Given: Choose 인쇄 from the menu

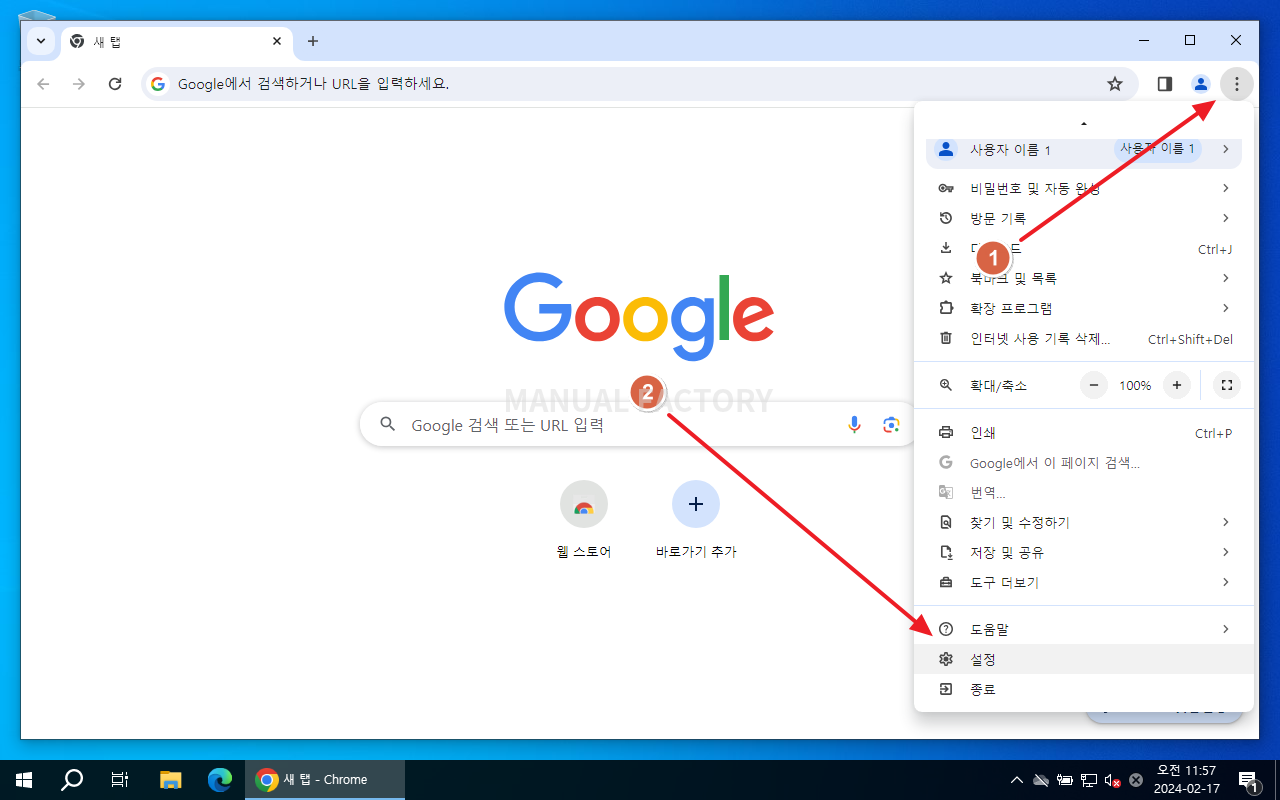Looking at the screenshot, I should point(1084,433).
